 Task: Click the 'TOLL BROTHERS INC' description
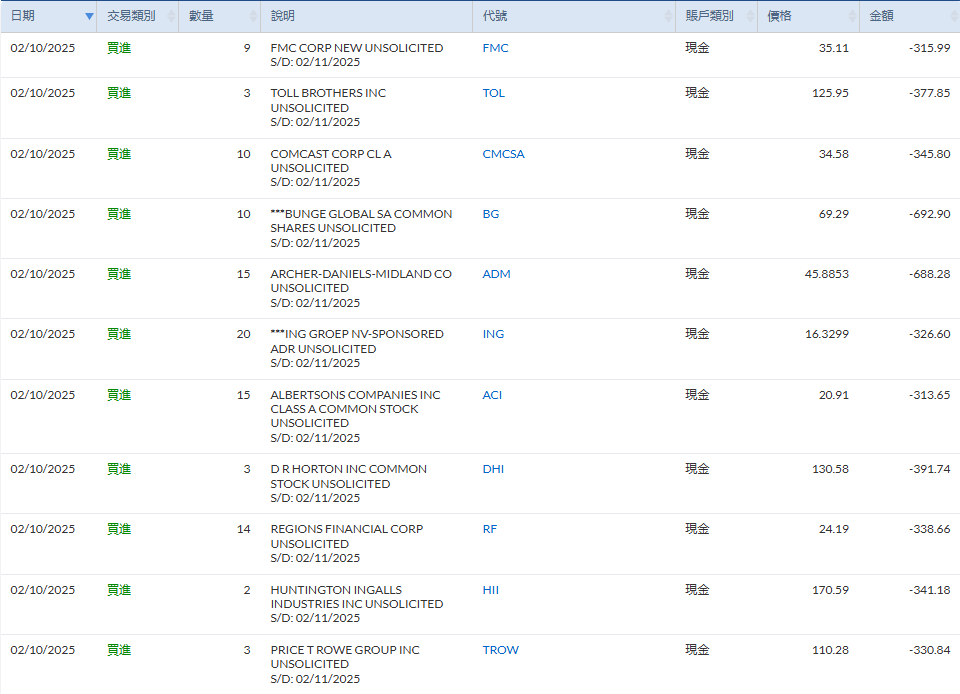coord(328,93)
